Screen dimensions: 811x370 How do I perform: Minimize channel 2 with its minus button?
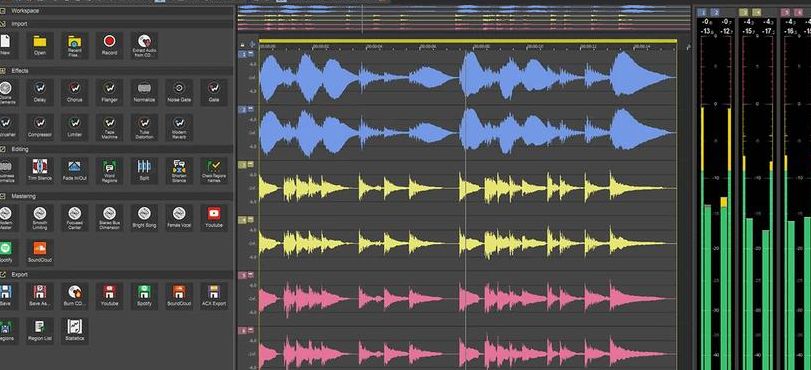coord(250,109)
